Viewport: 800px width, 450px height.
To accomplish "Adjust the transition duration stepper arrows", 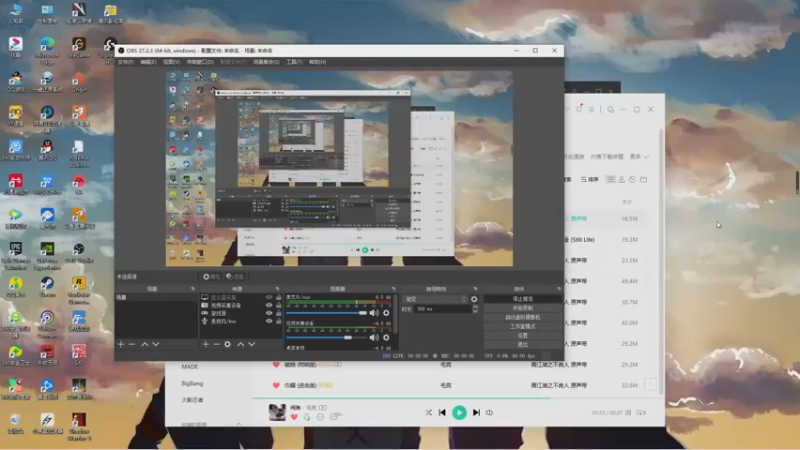I will click(x=475, y=309).
